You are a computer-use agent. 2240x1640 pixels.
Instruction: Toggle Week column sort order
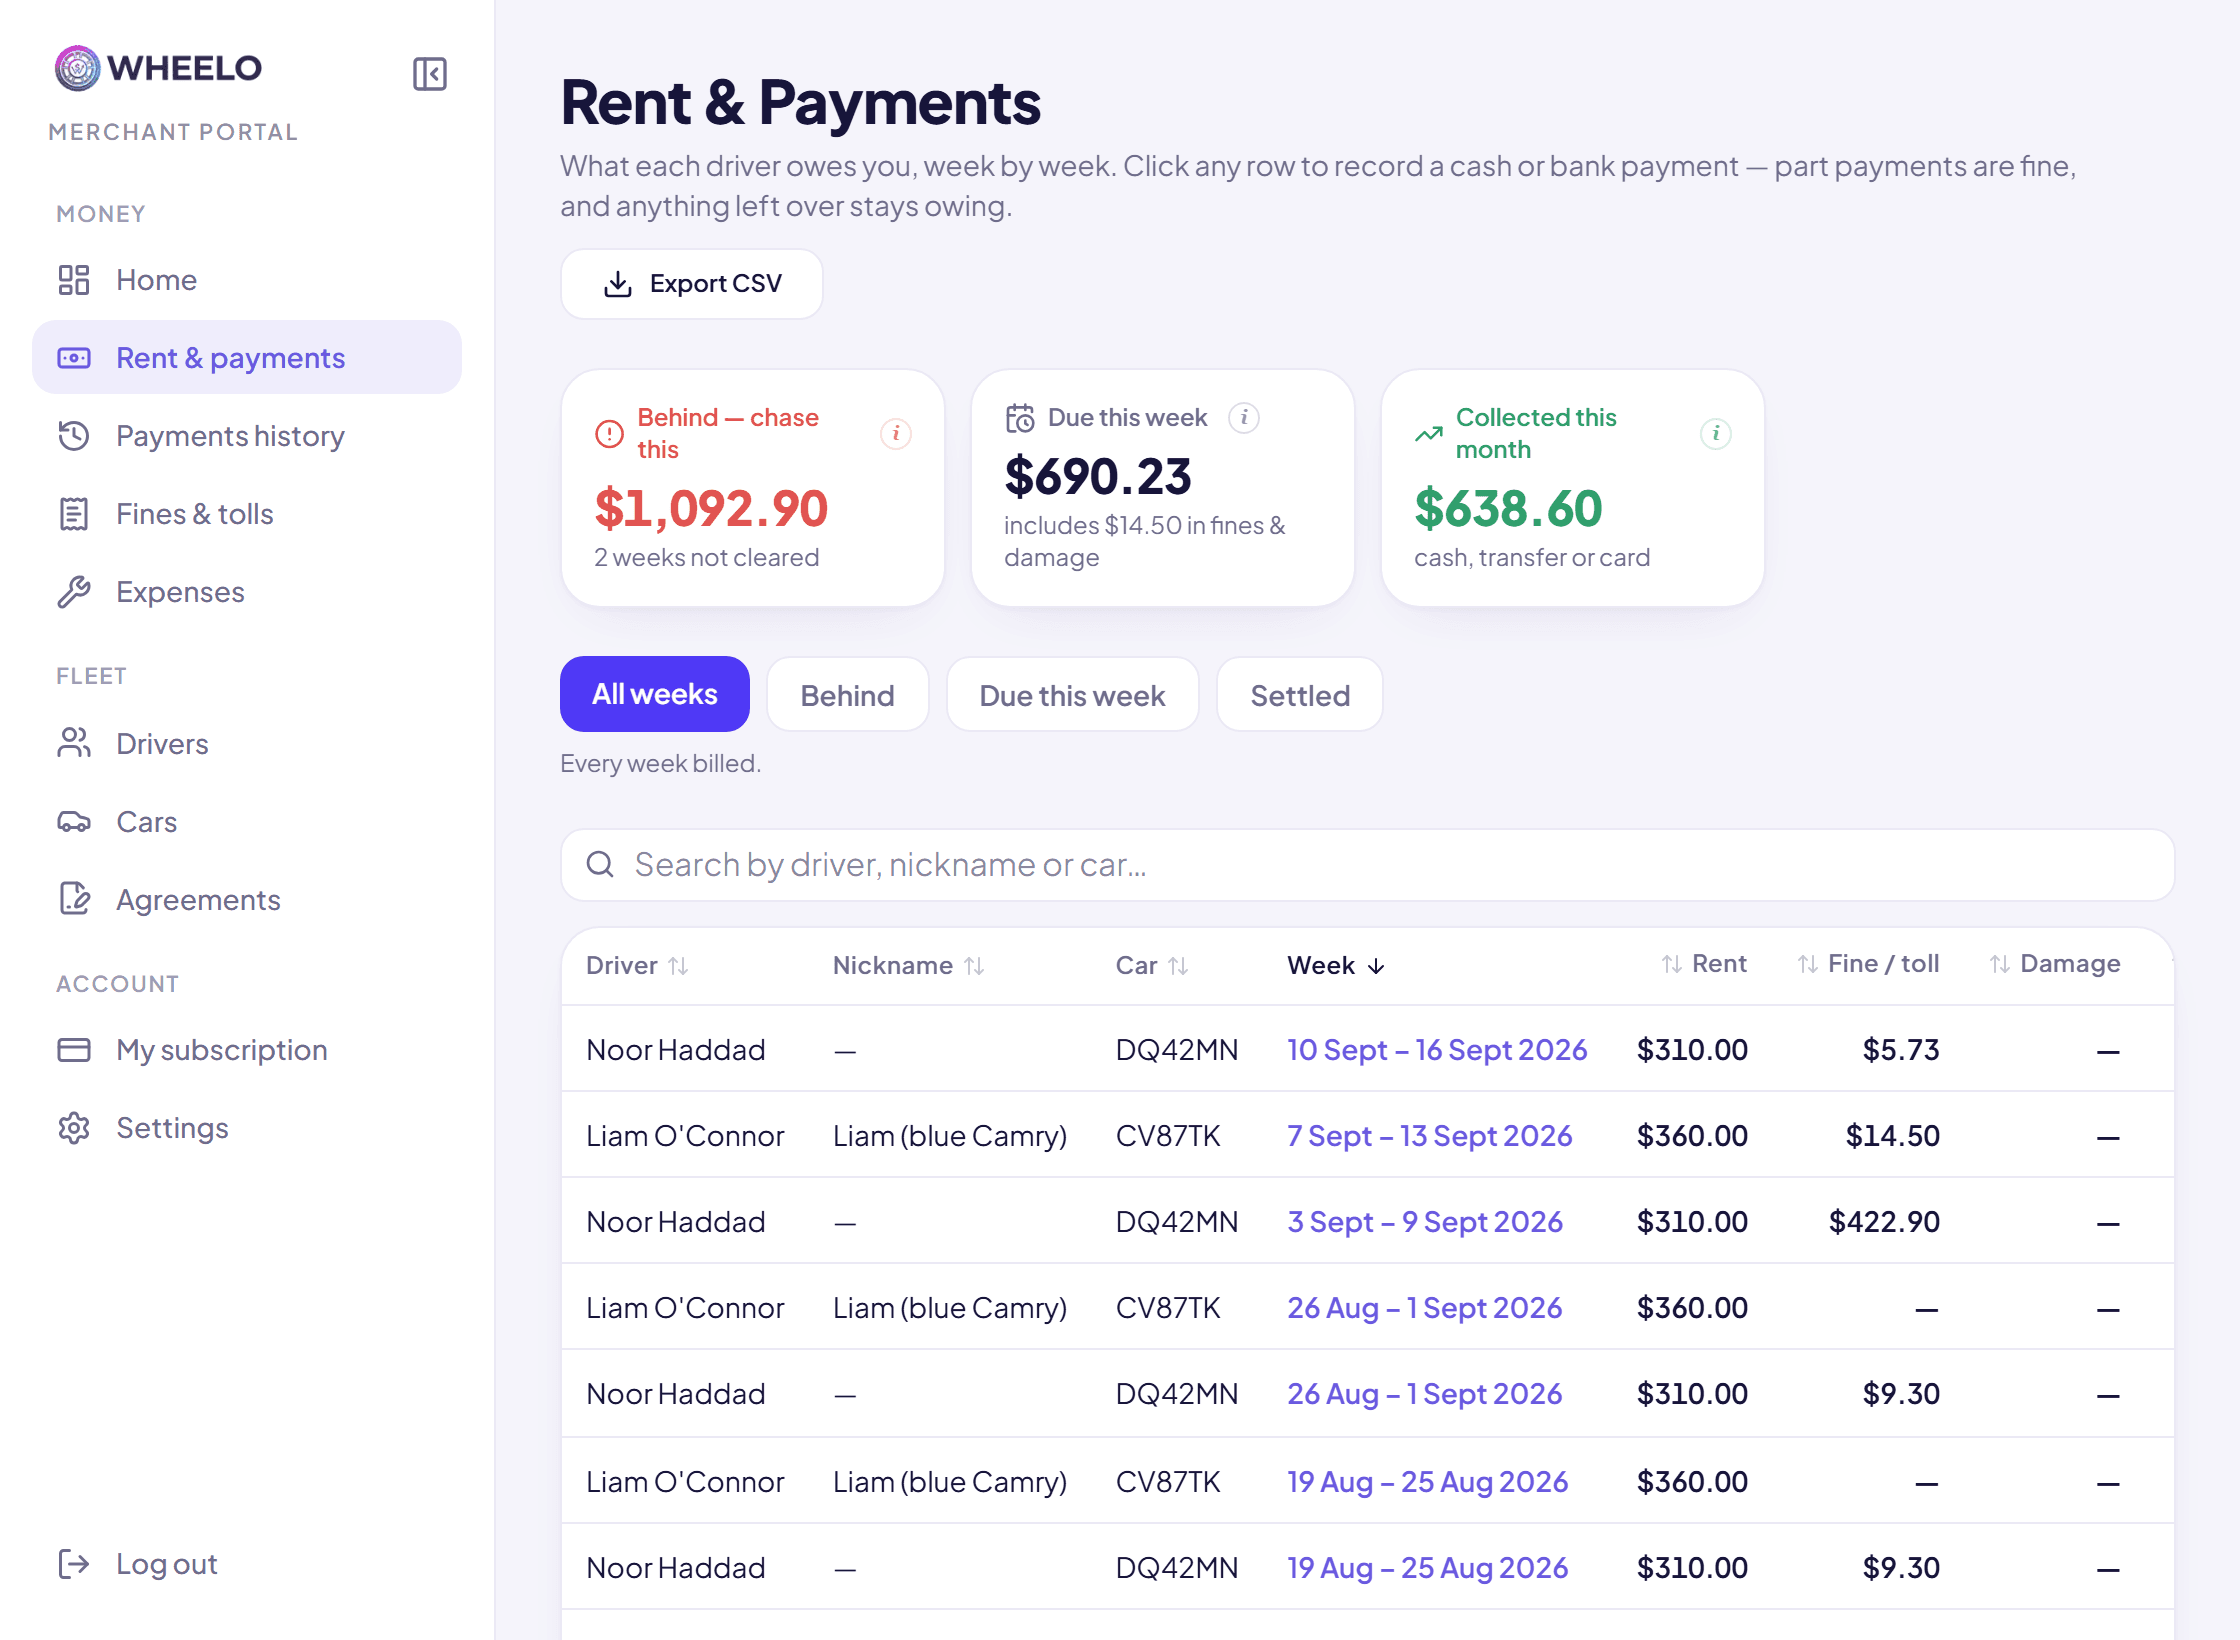[1336, 966]
